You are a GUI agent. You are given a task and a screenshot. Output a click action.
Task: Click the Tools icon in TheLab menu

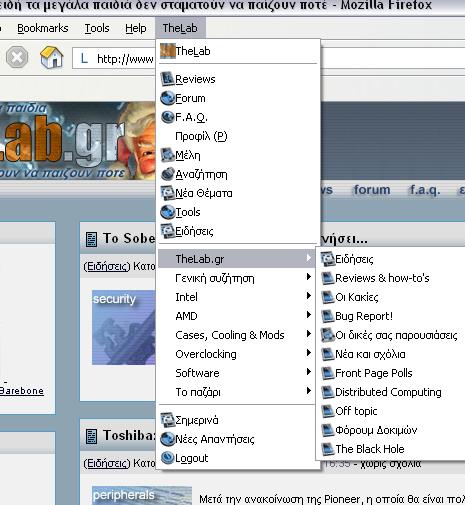tap(167, 212)
